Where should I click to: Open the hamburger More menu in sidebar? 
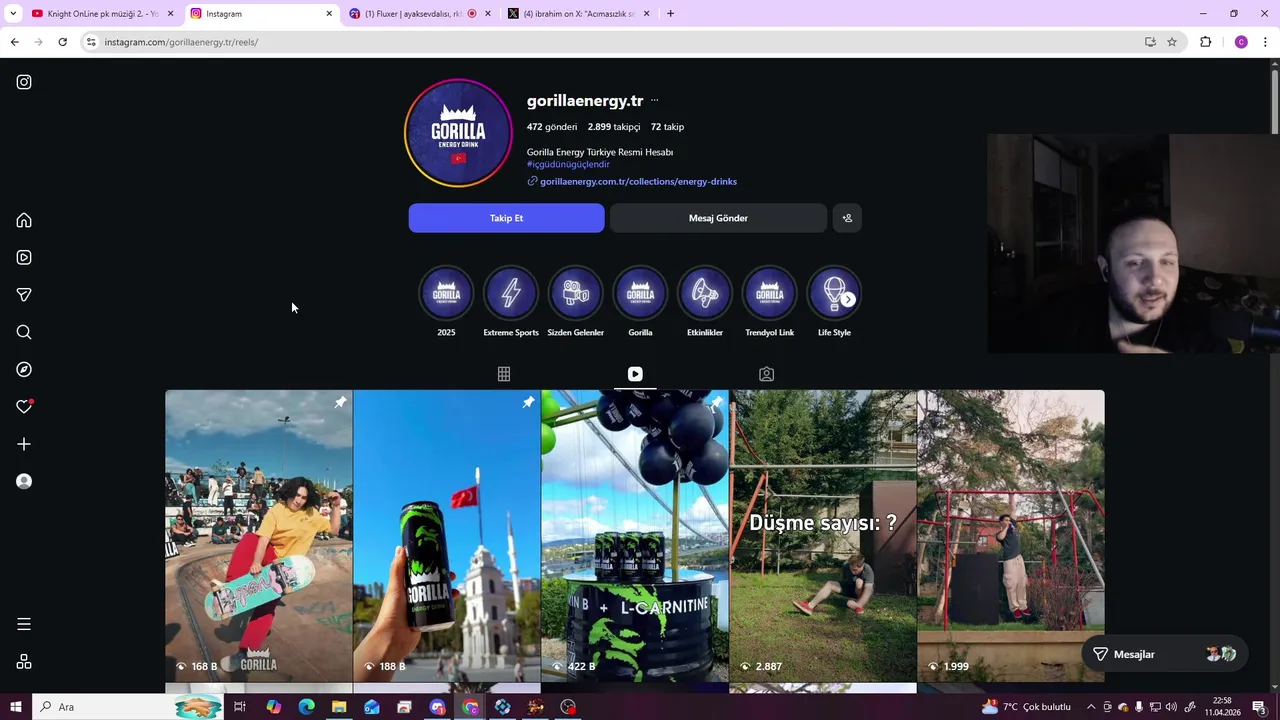[x=24, y=624]
